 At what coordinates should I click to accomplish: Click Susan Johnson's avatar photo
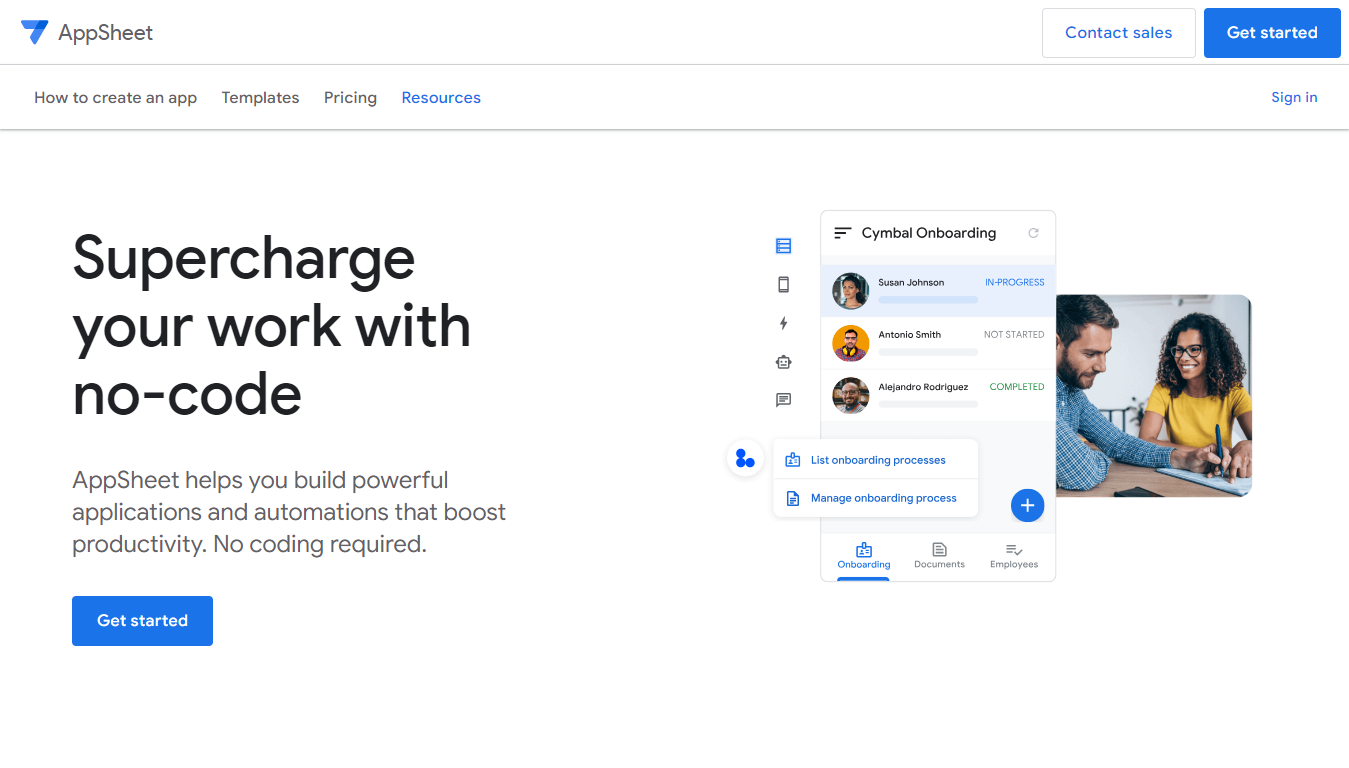(x=851, y=291)
